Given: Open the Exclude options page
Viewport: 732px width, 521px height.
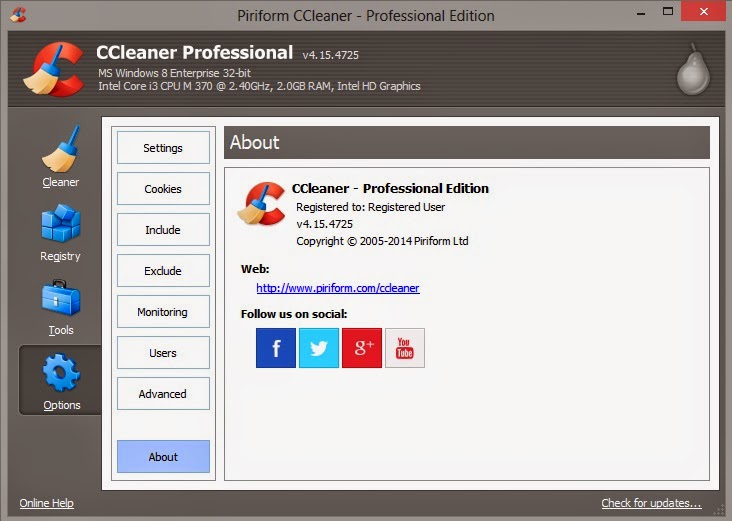Looking at the screenshot, I should tap(163, 271).
